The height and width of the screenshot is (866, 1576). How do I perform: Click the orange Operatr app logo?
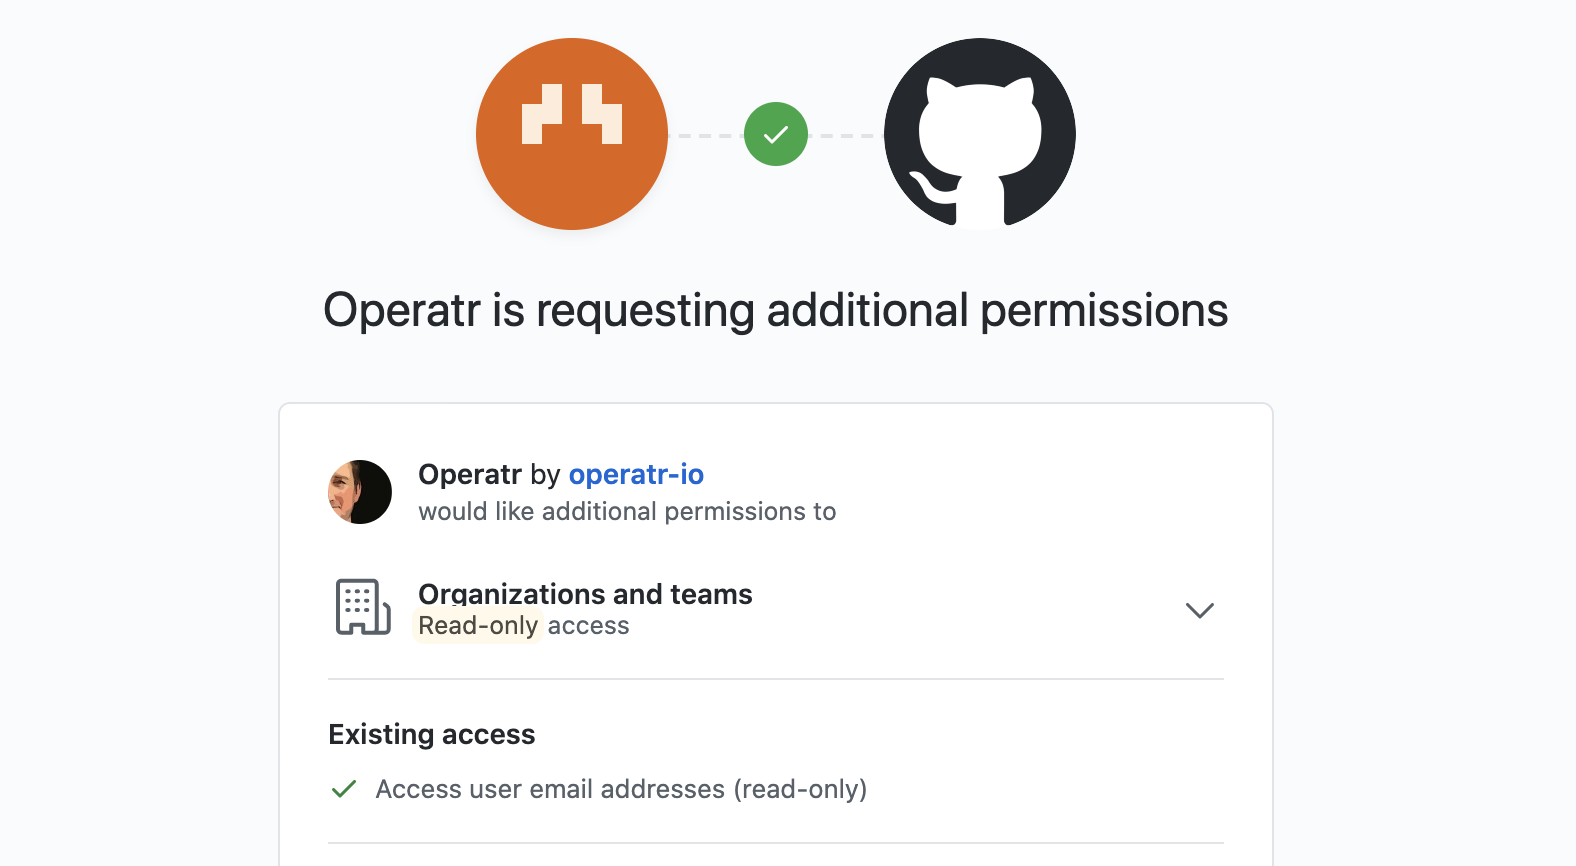point(571,134)
